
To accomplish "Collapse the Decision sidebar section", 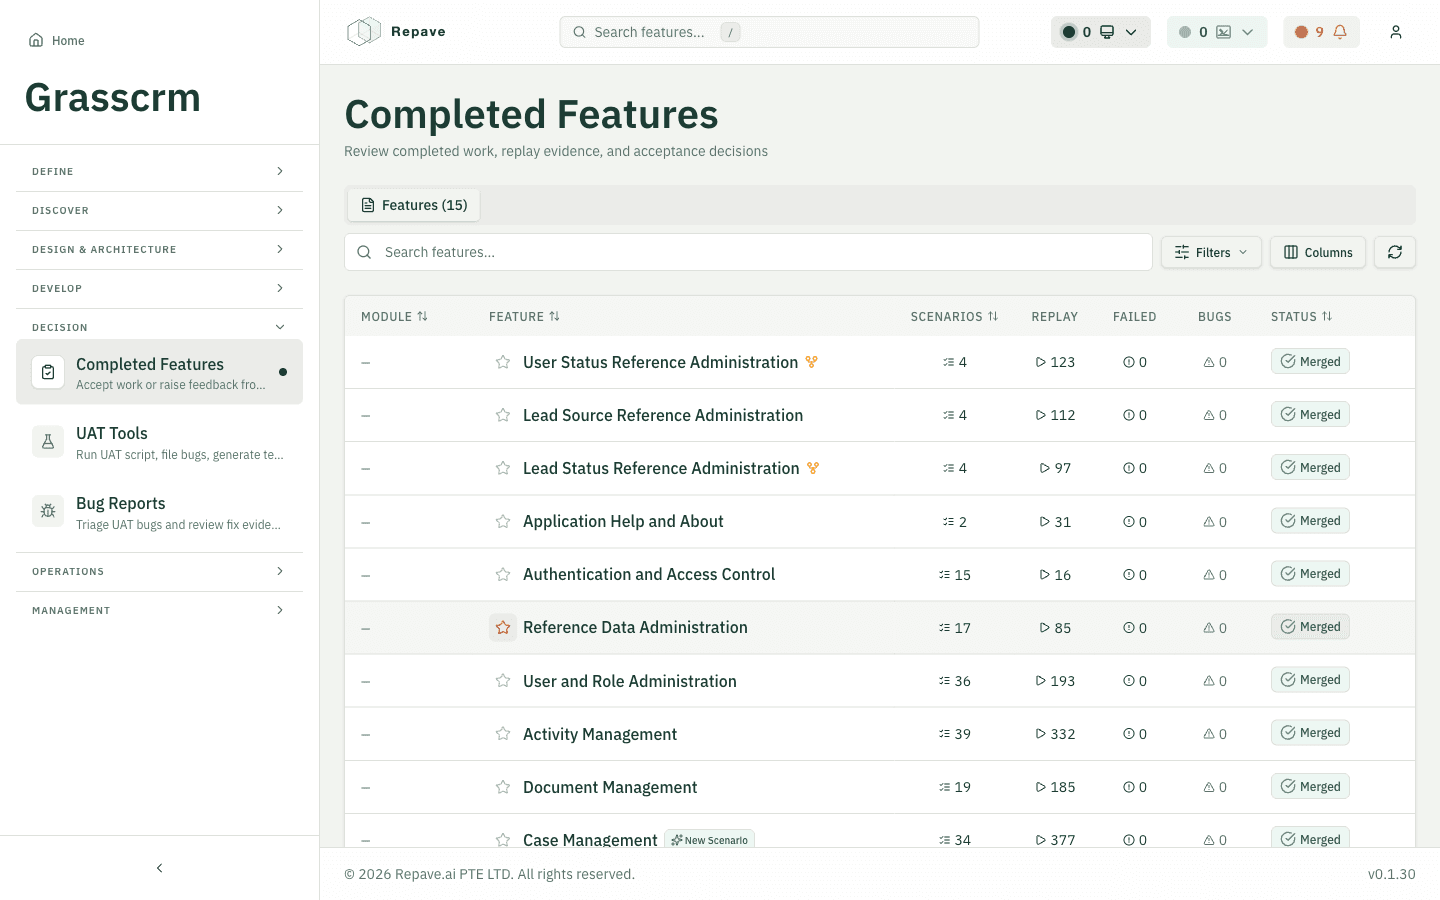I will (x=159, y=328).
